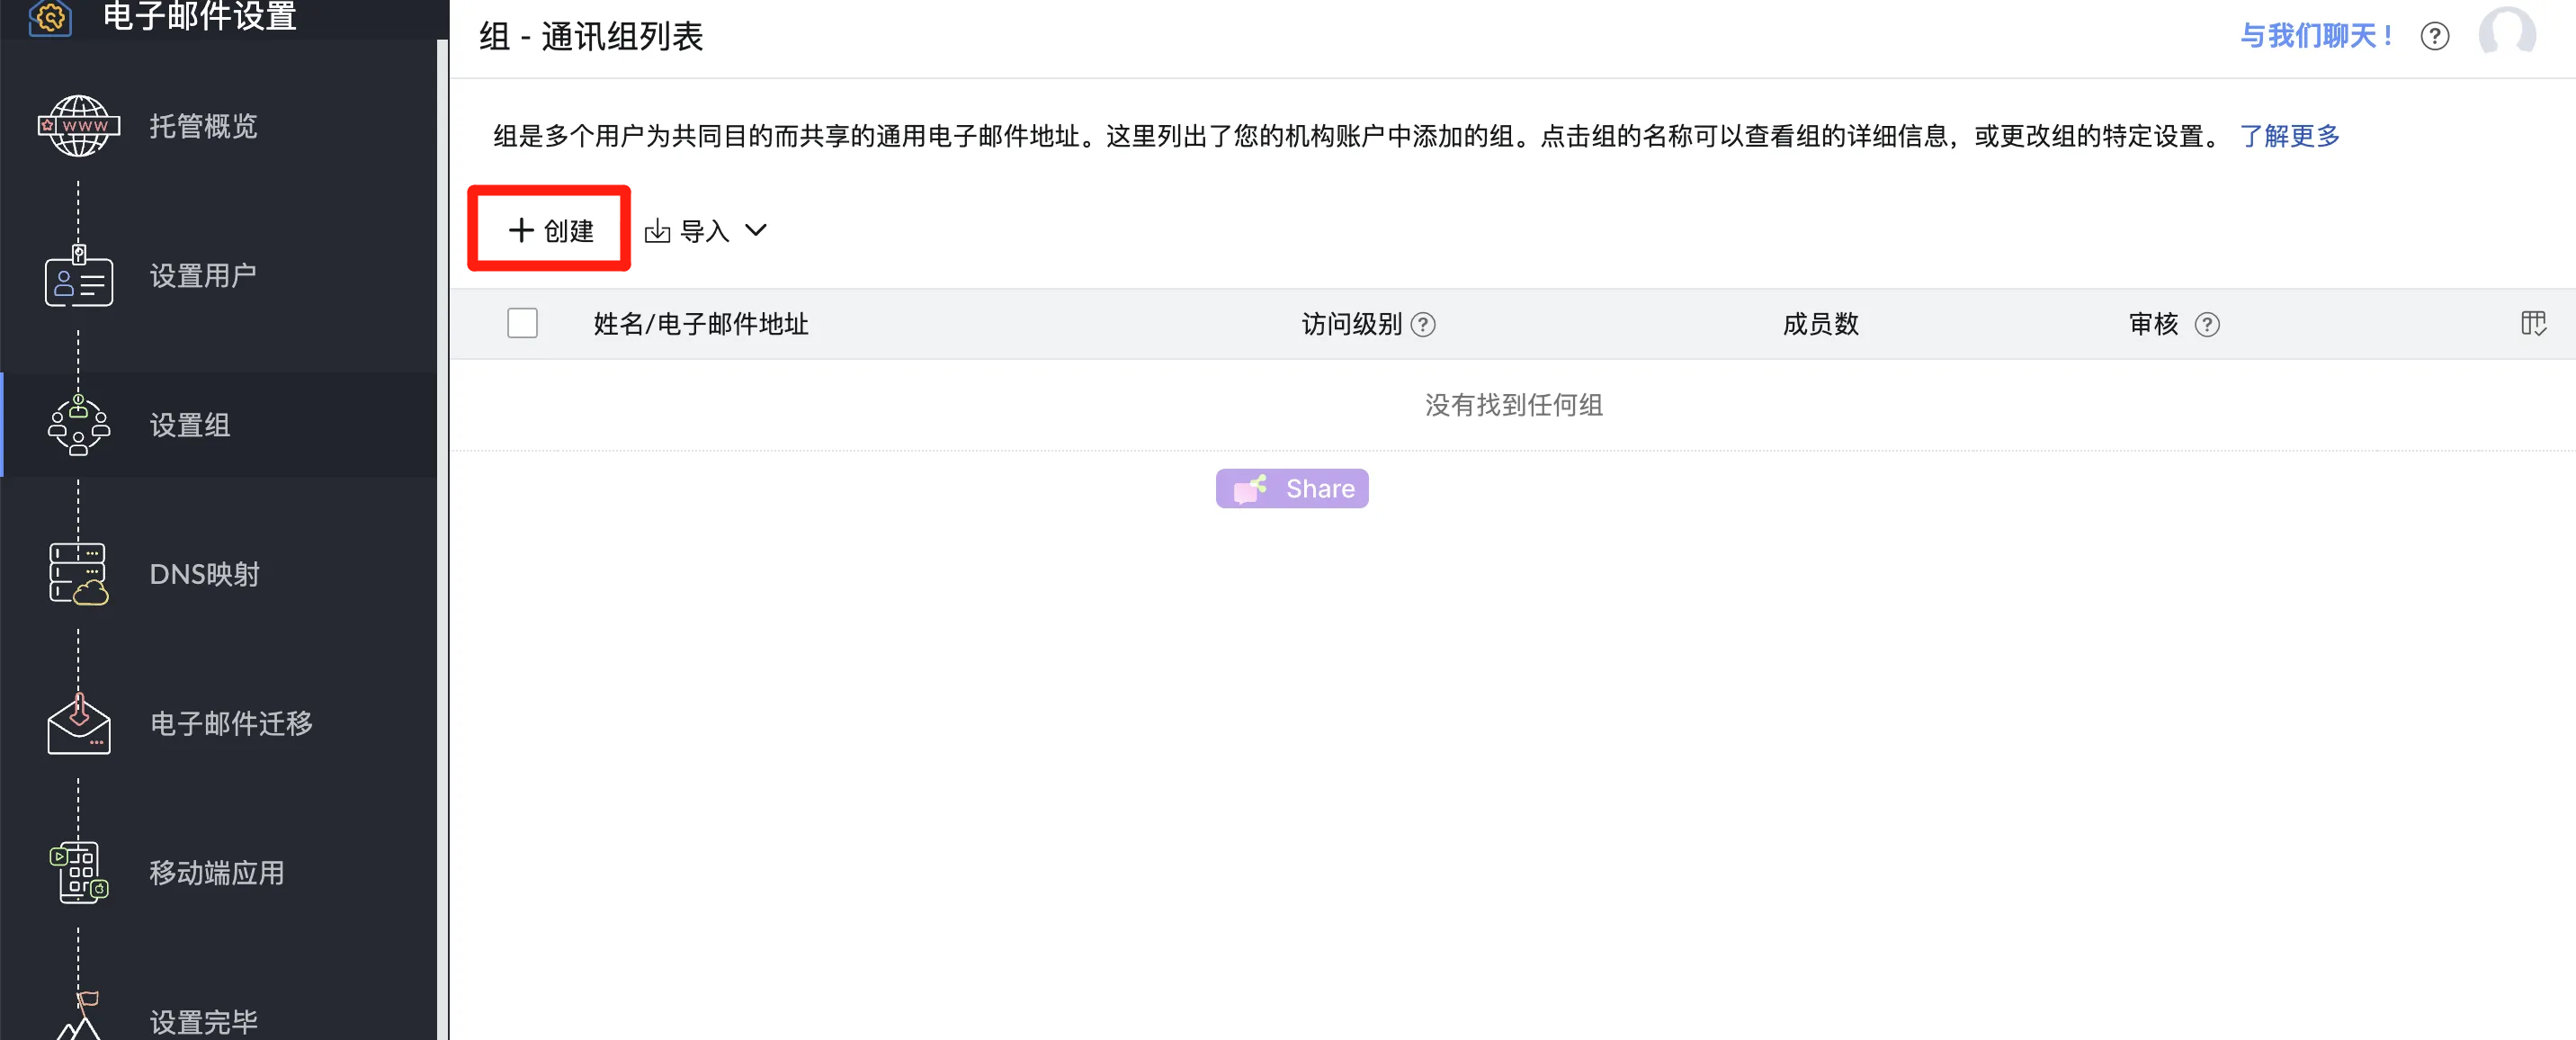Toggle the select-all groups checkbox
This screenshot has width=2576, height=1040.
point(522,324)
